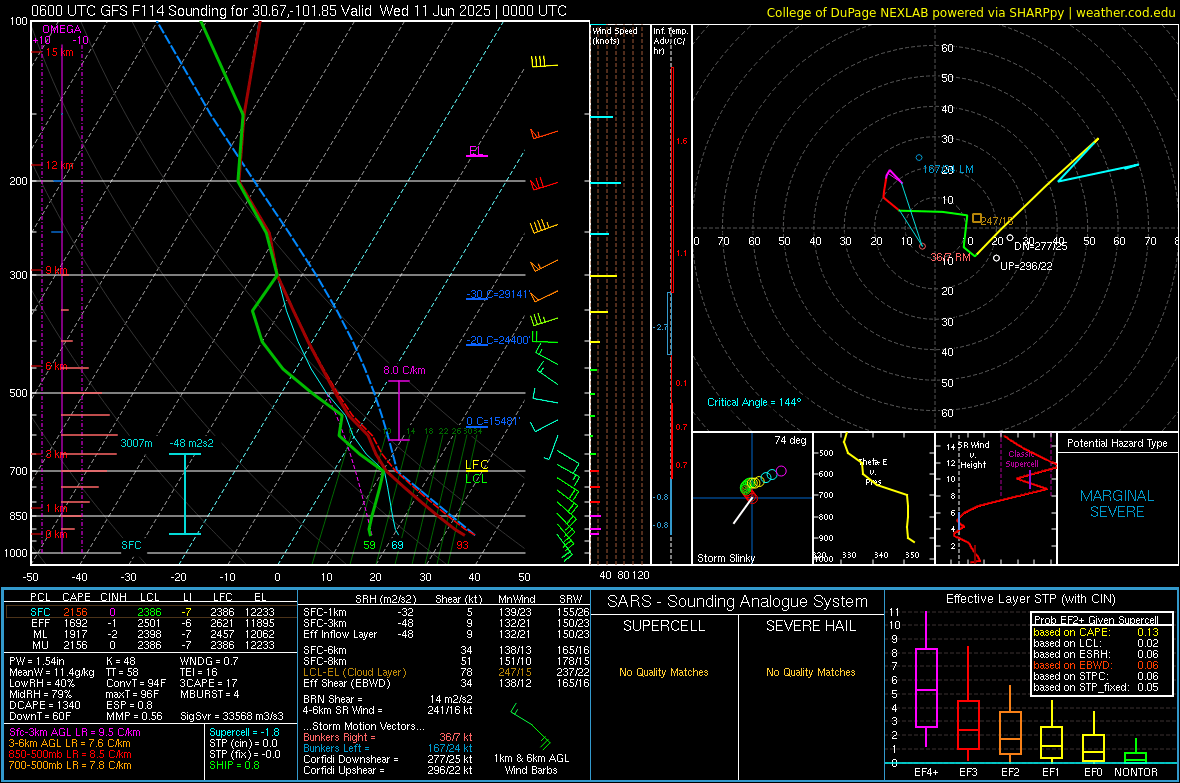The image size is (1180, 783).
Task: Click the 'UP=296/22' Corfidi label
Action: [1026, 267]
